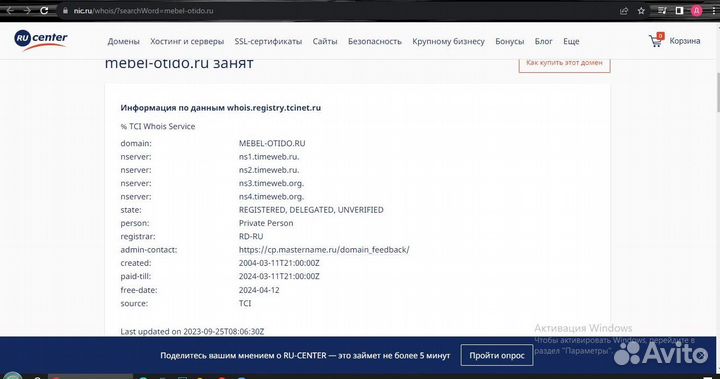Reload the page with the refresh icon

click(44, 11)
